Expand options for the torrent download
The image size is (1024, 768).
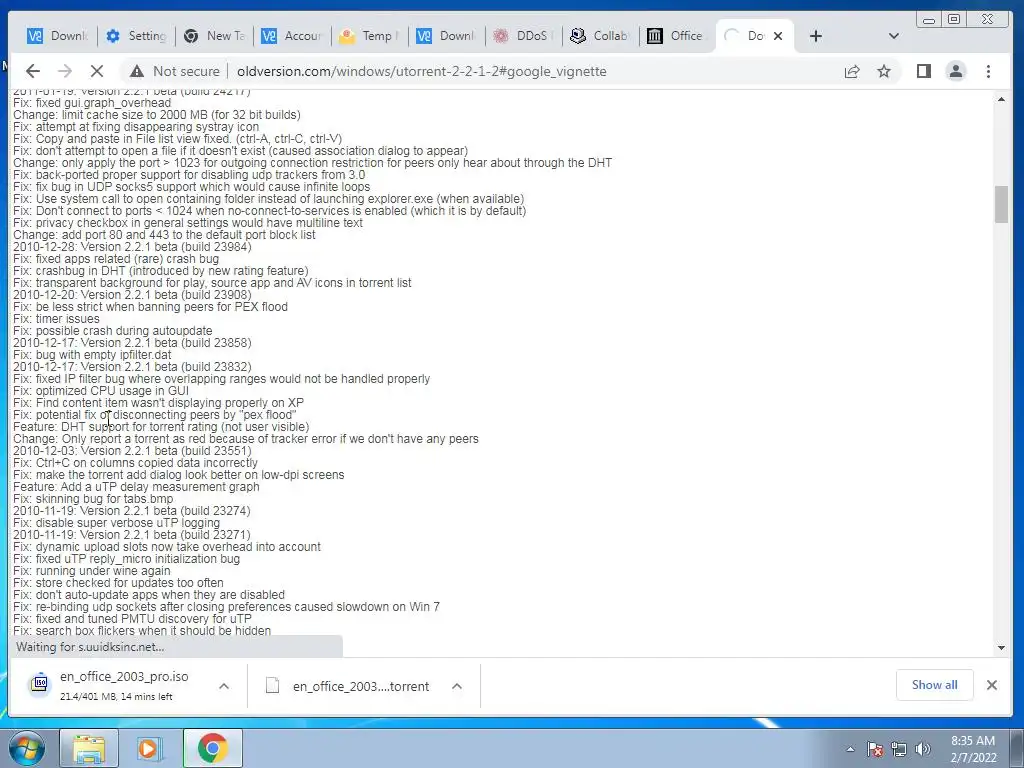[457, 686]
